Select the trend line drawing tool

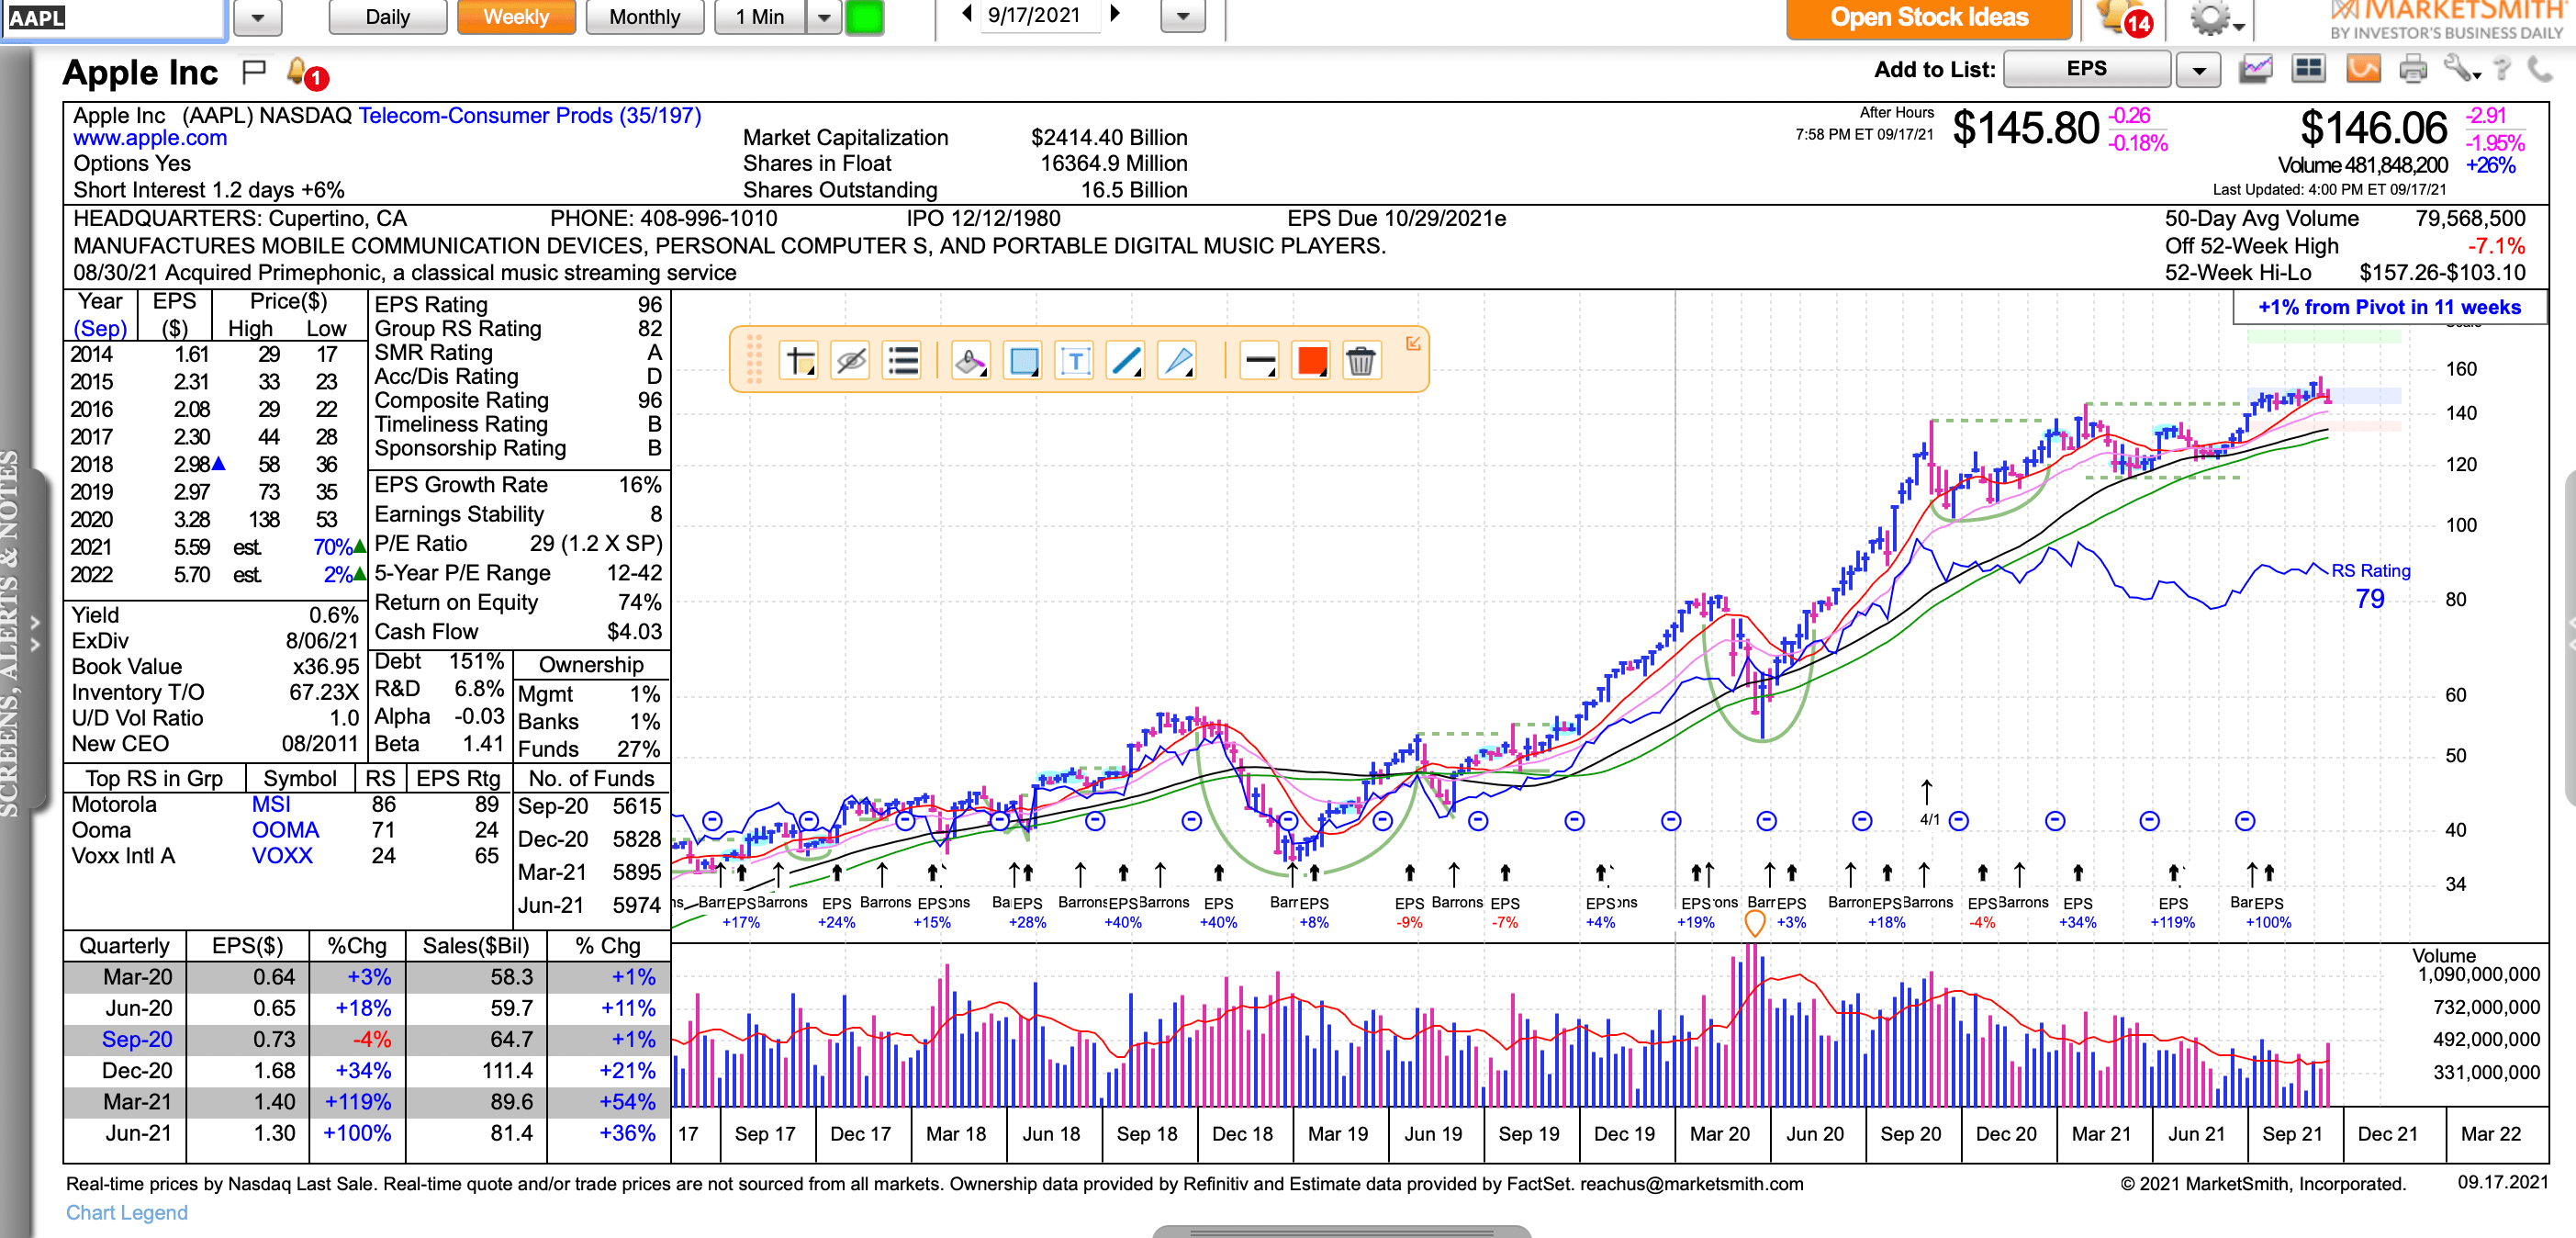1126,360
